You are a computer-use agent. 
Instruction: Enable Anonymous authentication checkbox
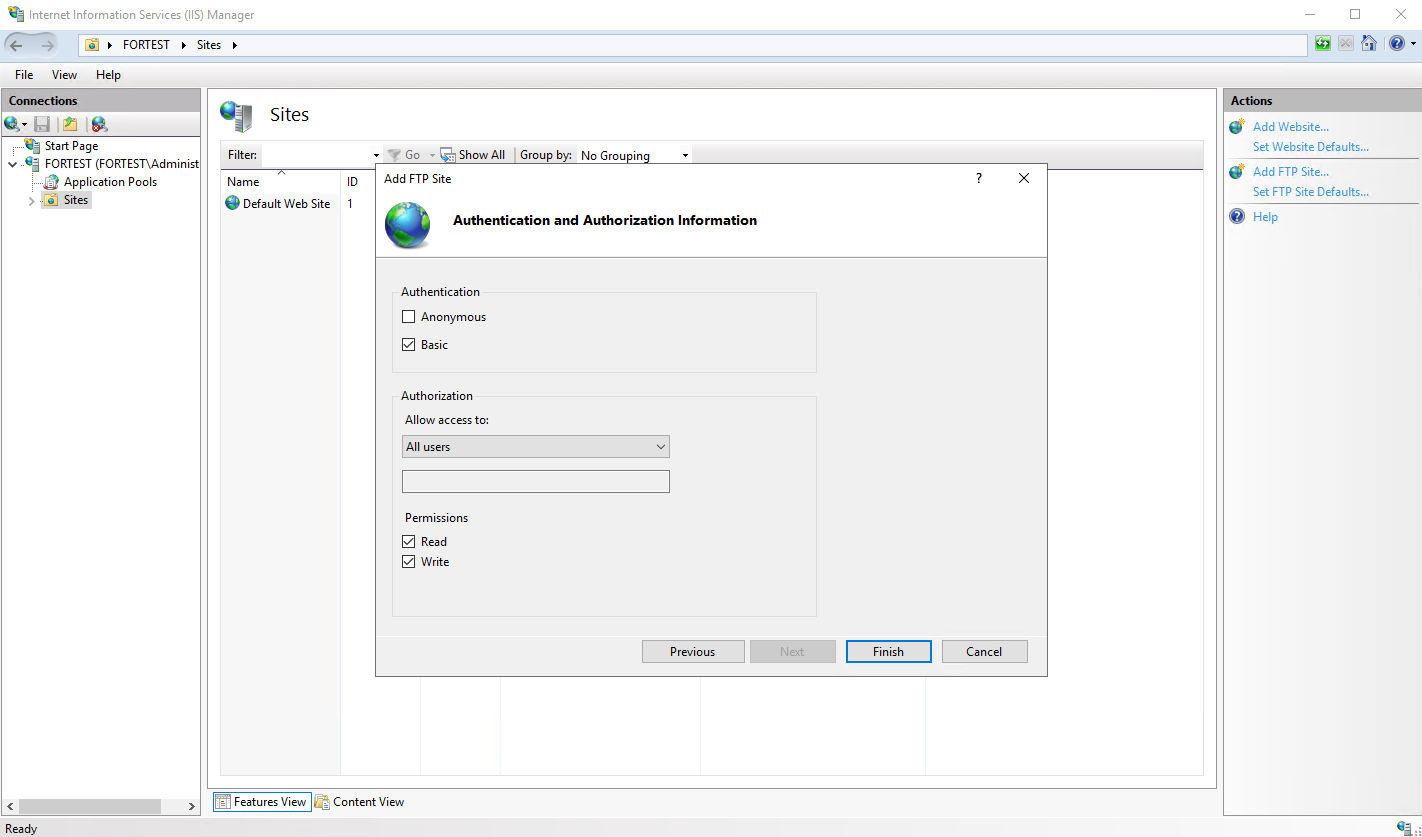coord(408,317)
